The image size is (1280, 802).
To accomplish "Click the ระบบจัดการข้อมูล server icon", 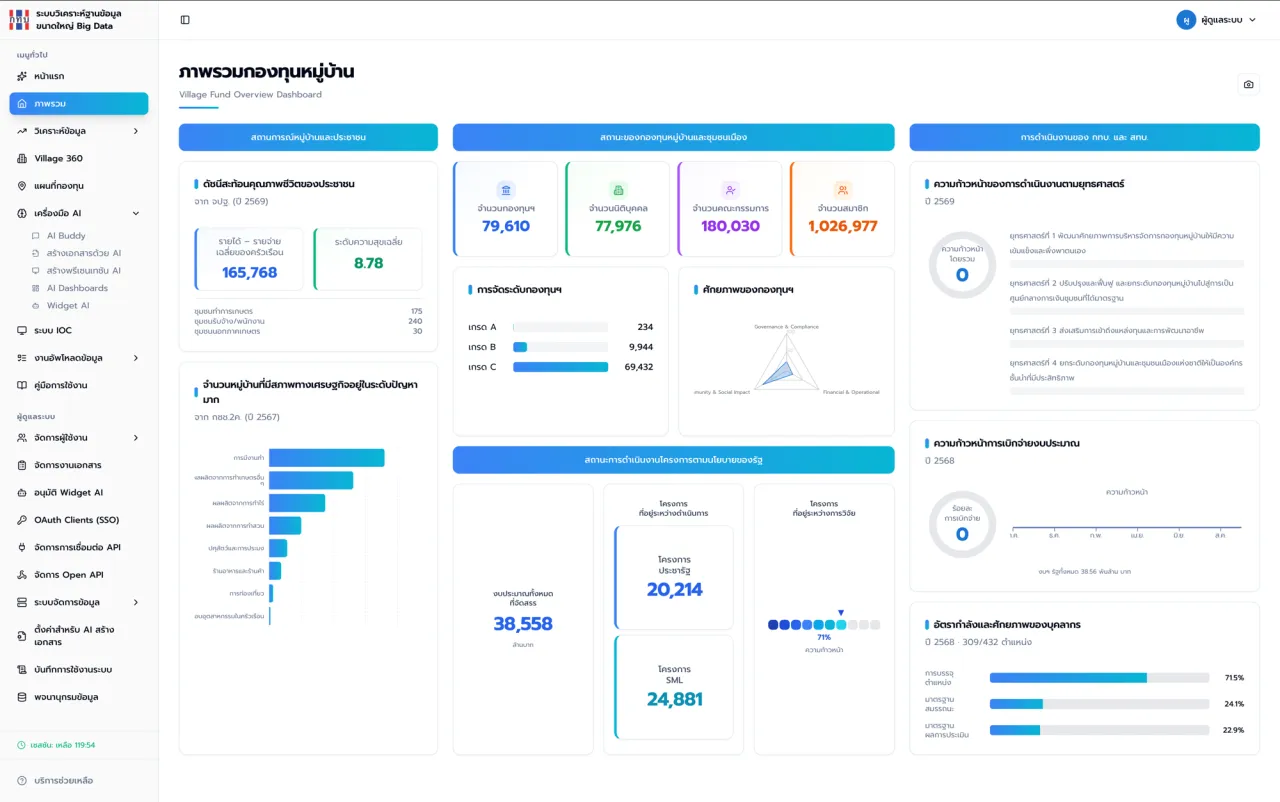I will pos(22,602).
